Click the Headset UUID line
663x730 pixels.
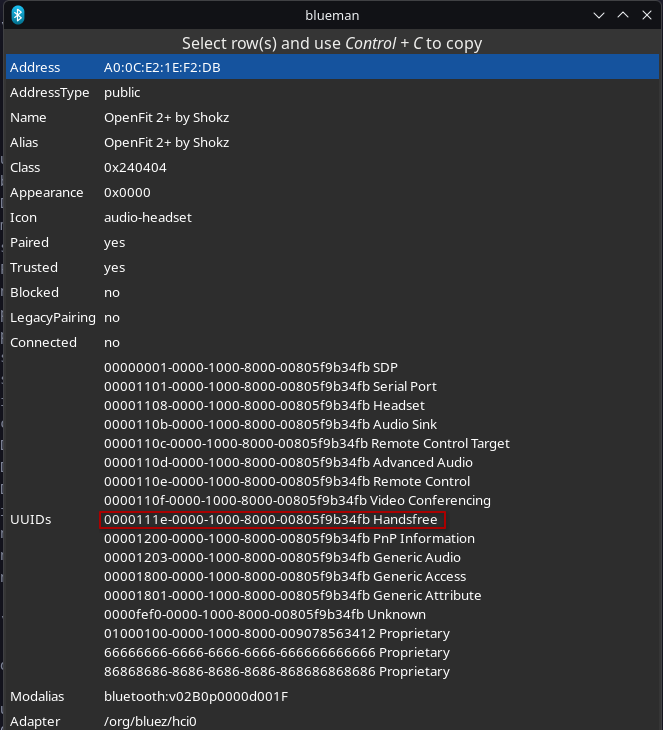264,406
